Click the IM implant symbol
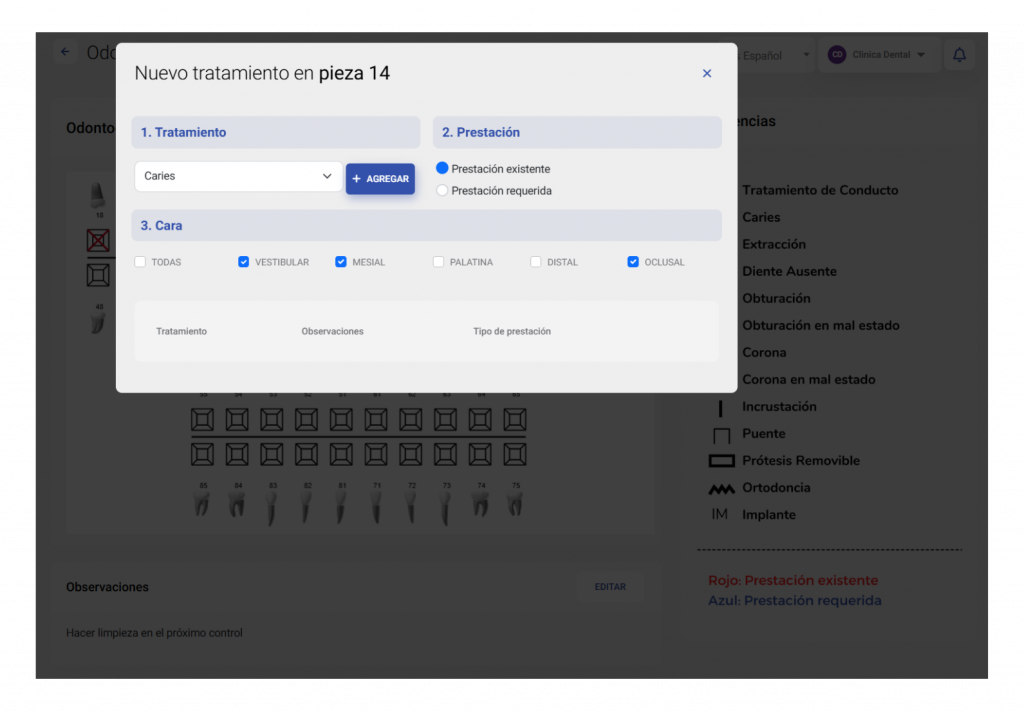Viewport: 1024px width, 711px height. pos(720,514)
